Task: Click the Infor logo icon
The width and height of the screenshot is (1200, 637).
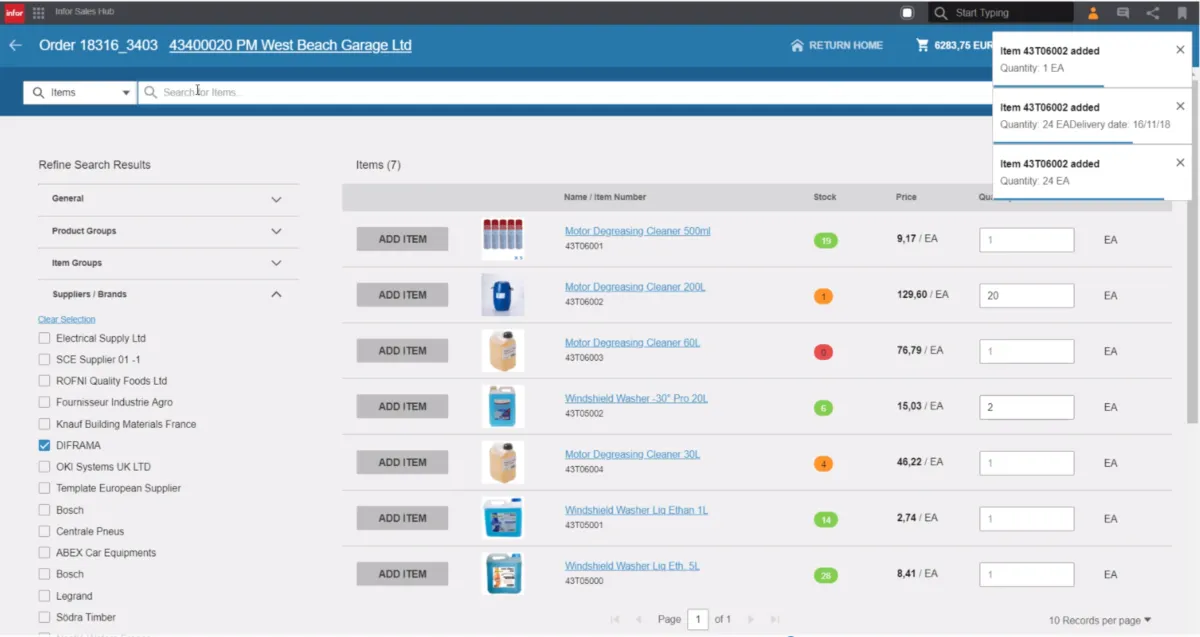Action: (x=13, y=13)
